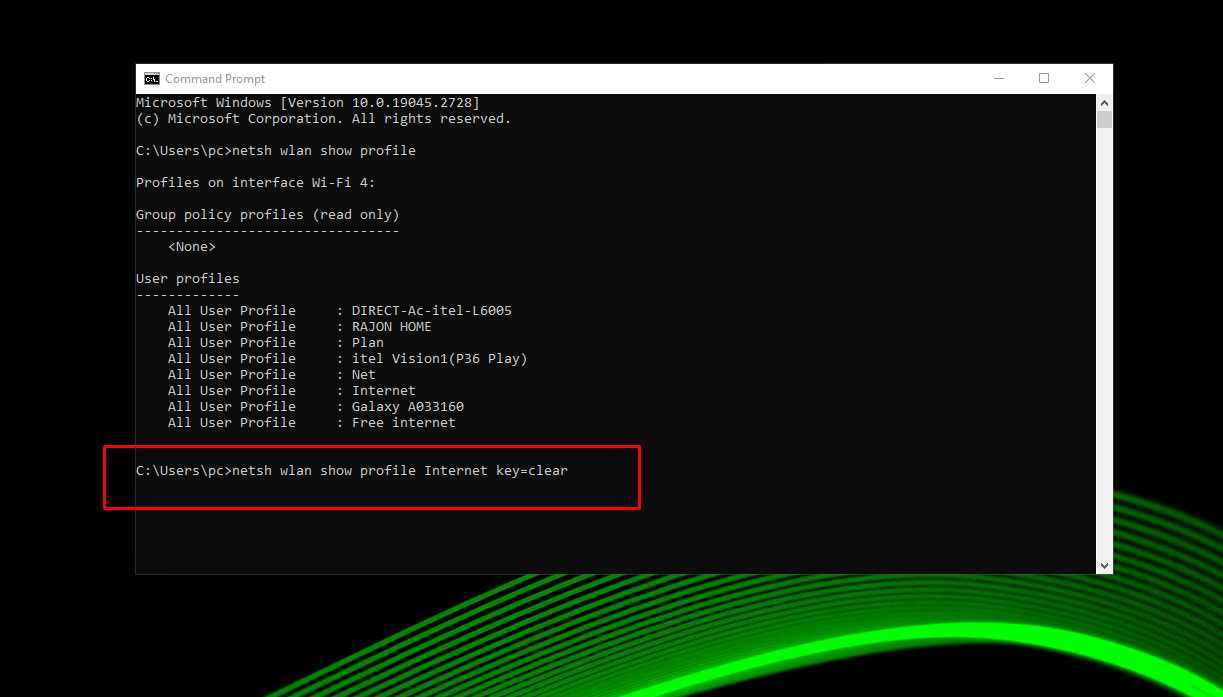Image resolution: width=1223 pixels, height=697 pixels.
Task: Click the DIRECT-Ac-itel-L6005 profile name
Action: [x=431, y=310]
